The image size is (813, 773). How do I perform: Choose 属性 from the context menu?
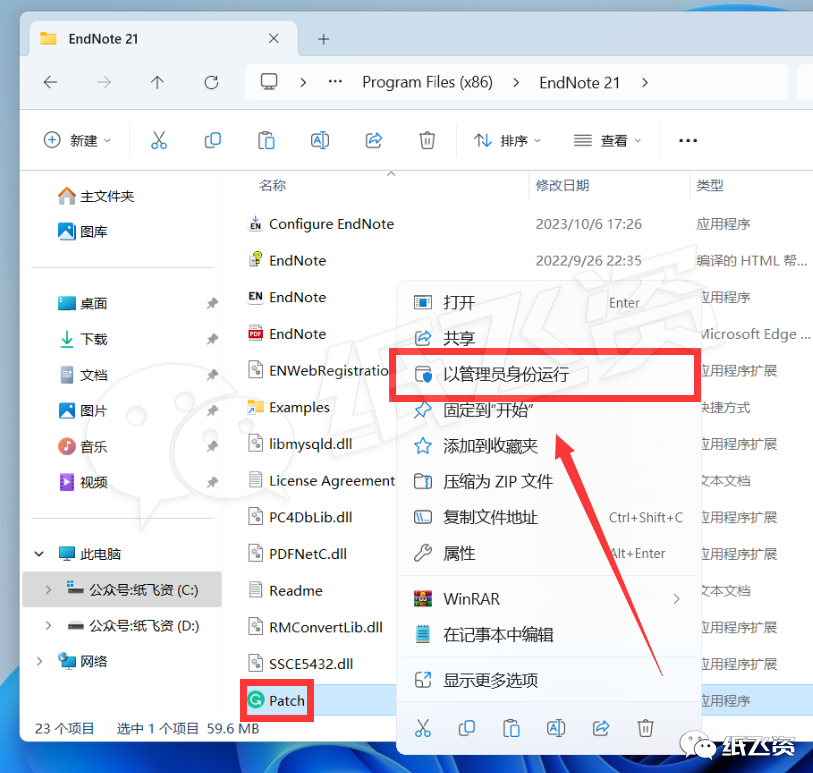[x=550, y=554]
